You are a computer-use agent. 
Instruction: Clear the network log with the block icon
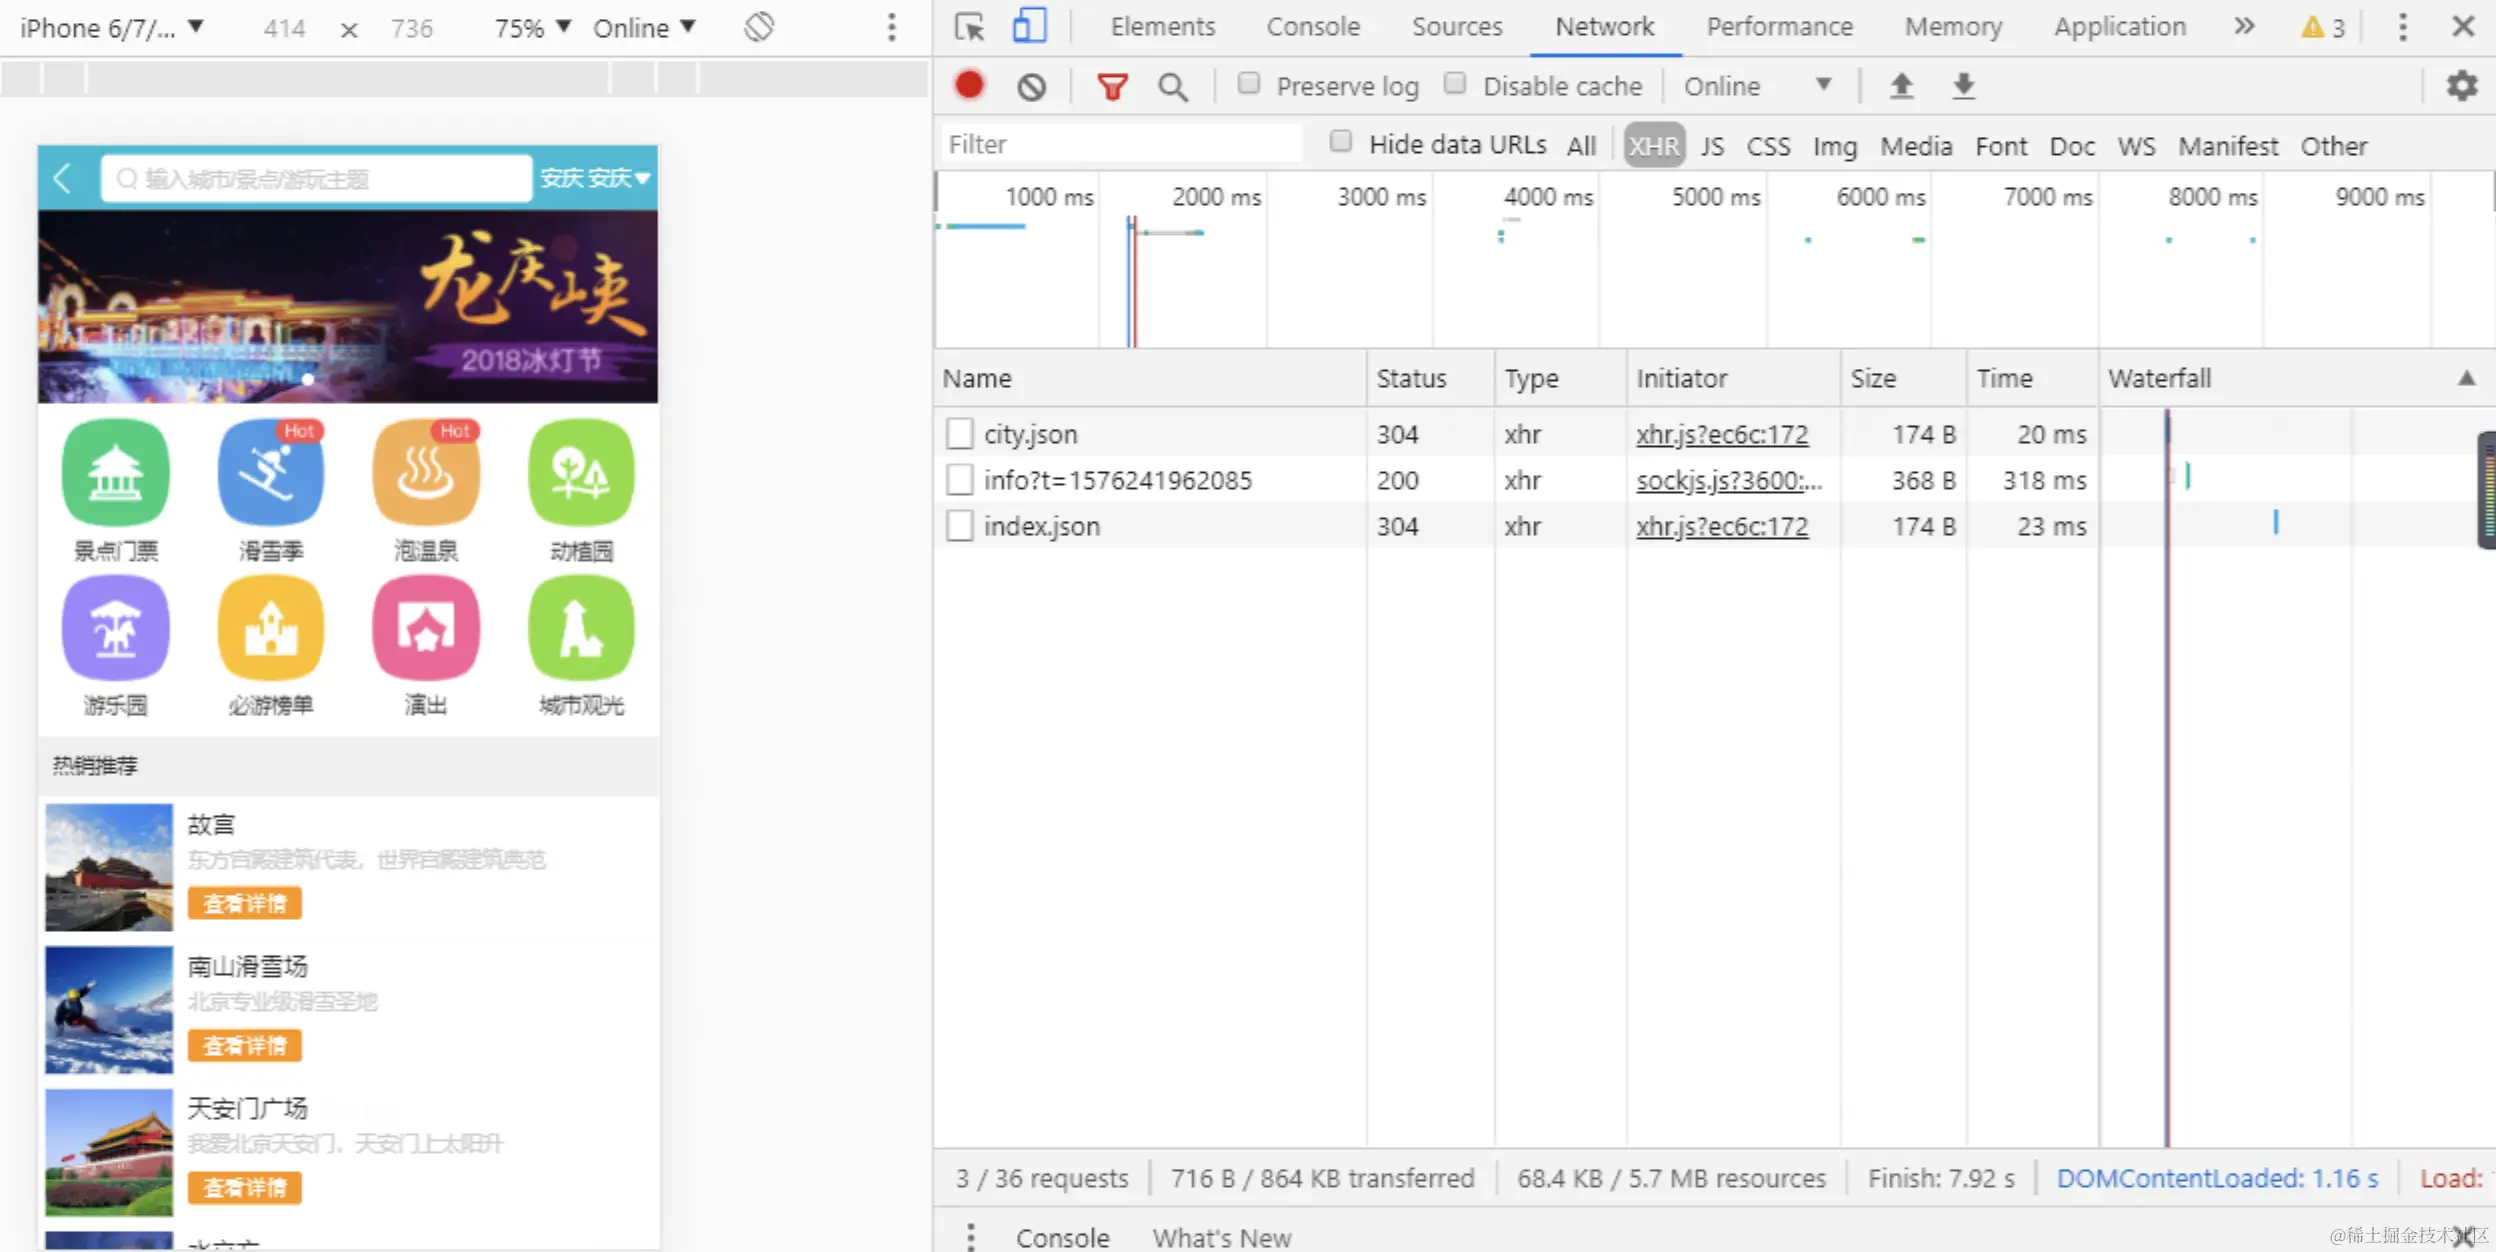pyautogui.click(x=1031, y=87)
